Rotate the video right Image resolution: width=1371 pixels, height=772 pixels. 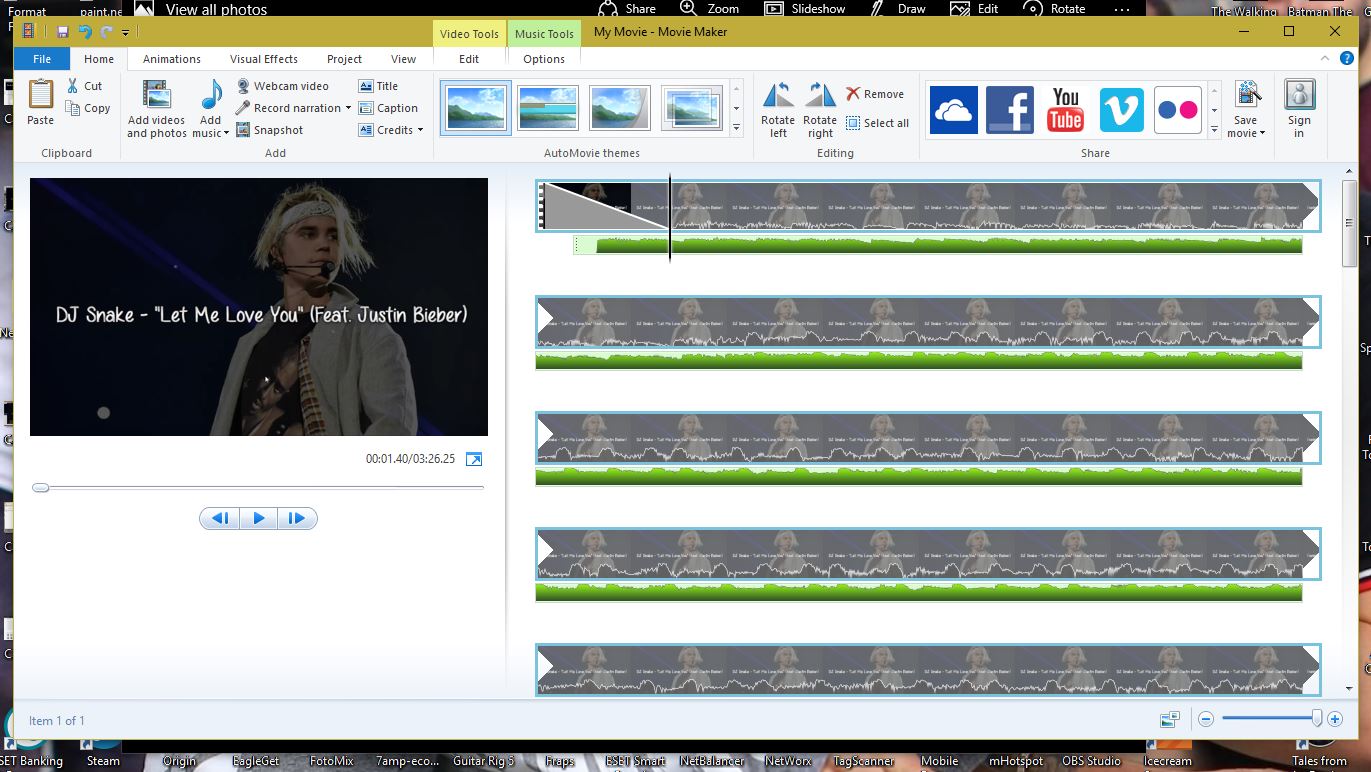820,109
